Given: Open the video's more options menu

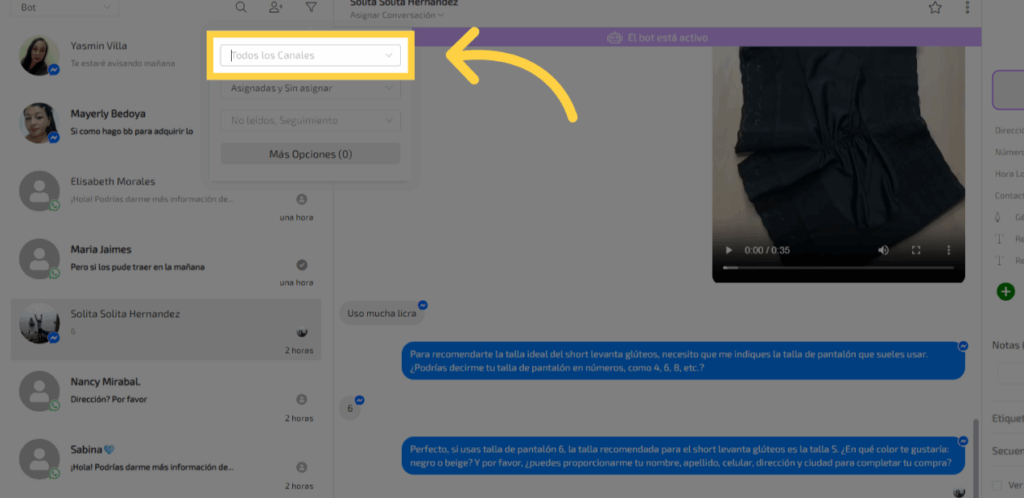Looking at the screenshot, I should tap(948, 249).
